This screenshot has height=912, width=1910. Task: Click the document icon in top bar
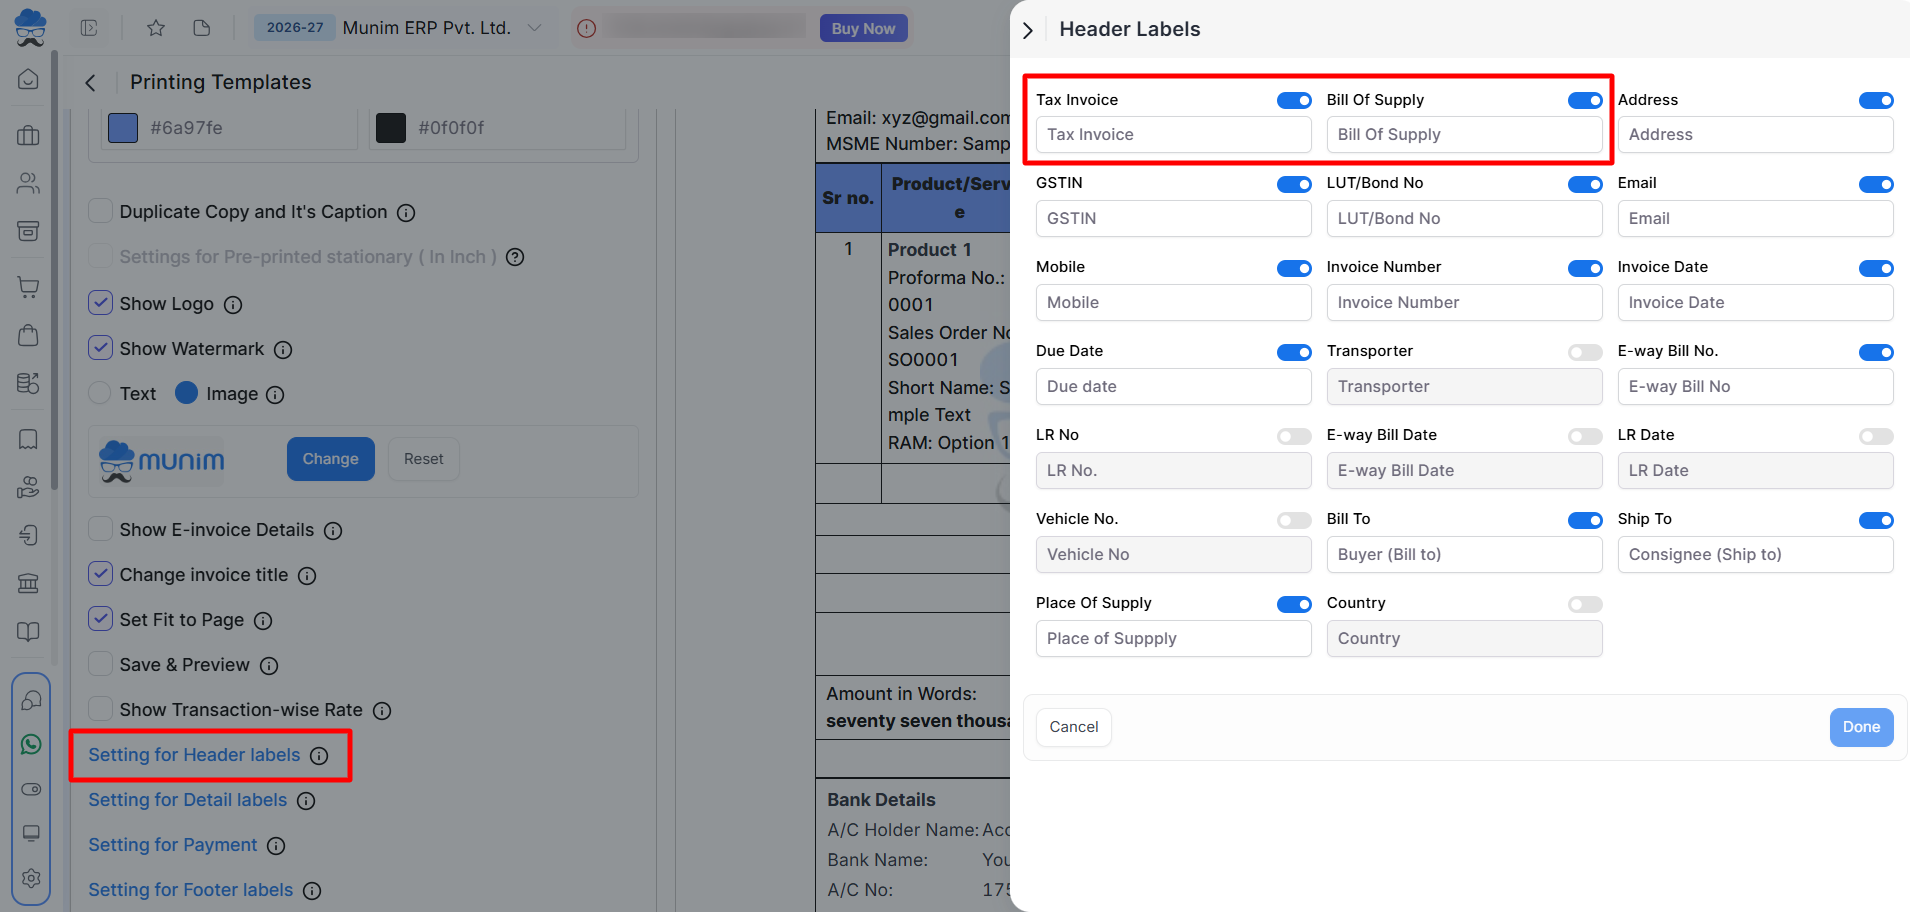pos(202,28)
